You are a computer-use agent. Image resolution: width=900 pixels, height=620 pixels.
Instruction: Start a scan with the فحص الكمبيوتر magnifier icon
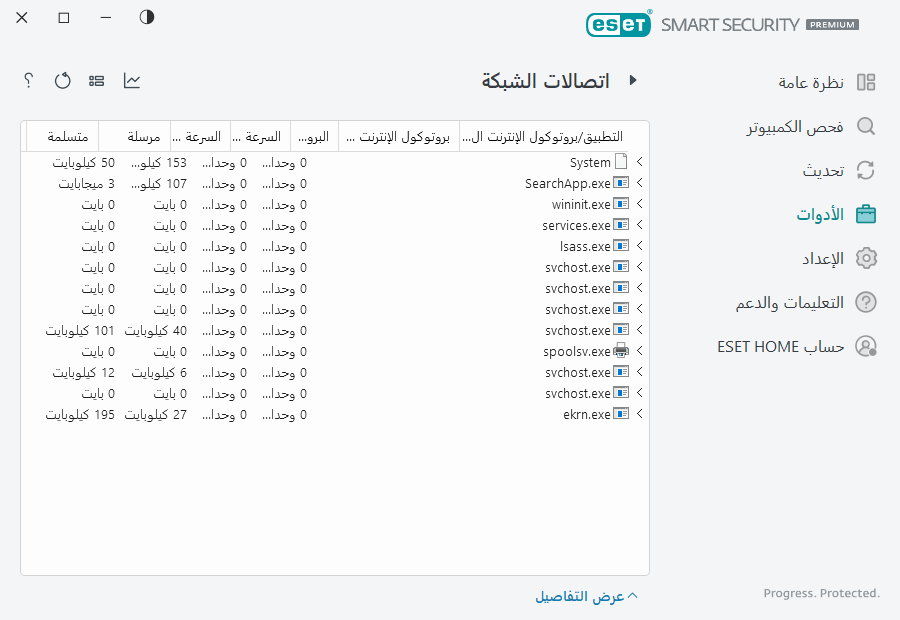(866, 127)
